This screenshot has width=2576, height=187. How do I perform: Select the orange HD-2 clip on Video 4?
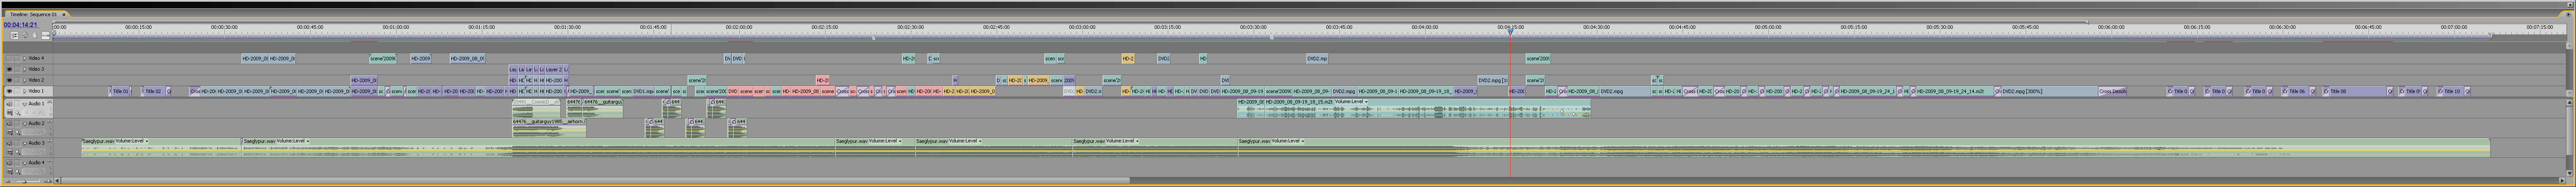tap(1128, 58)
